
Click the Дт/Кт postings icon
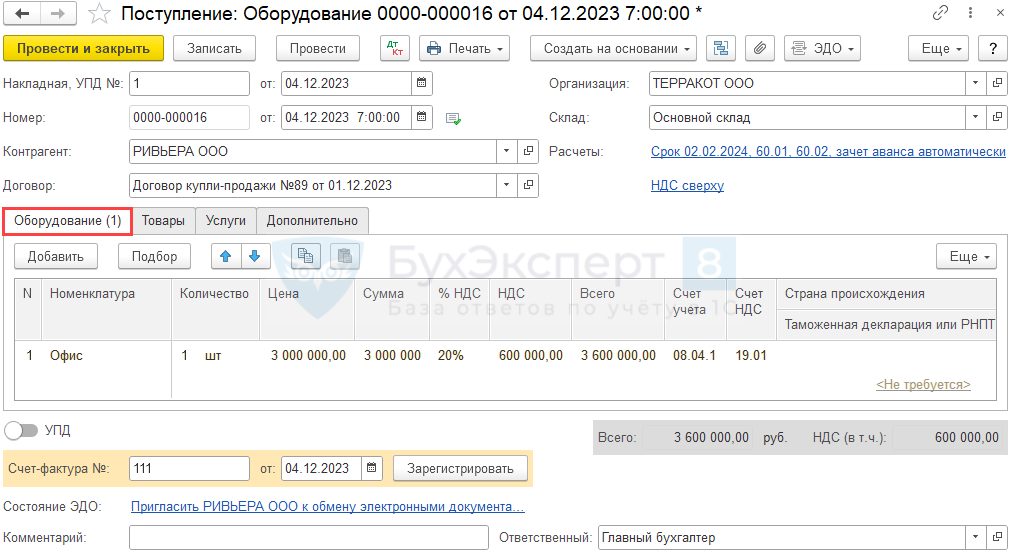pos(395,48)
